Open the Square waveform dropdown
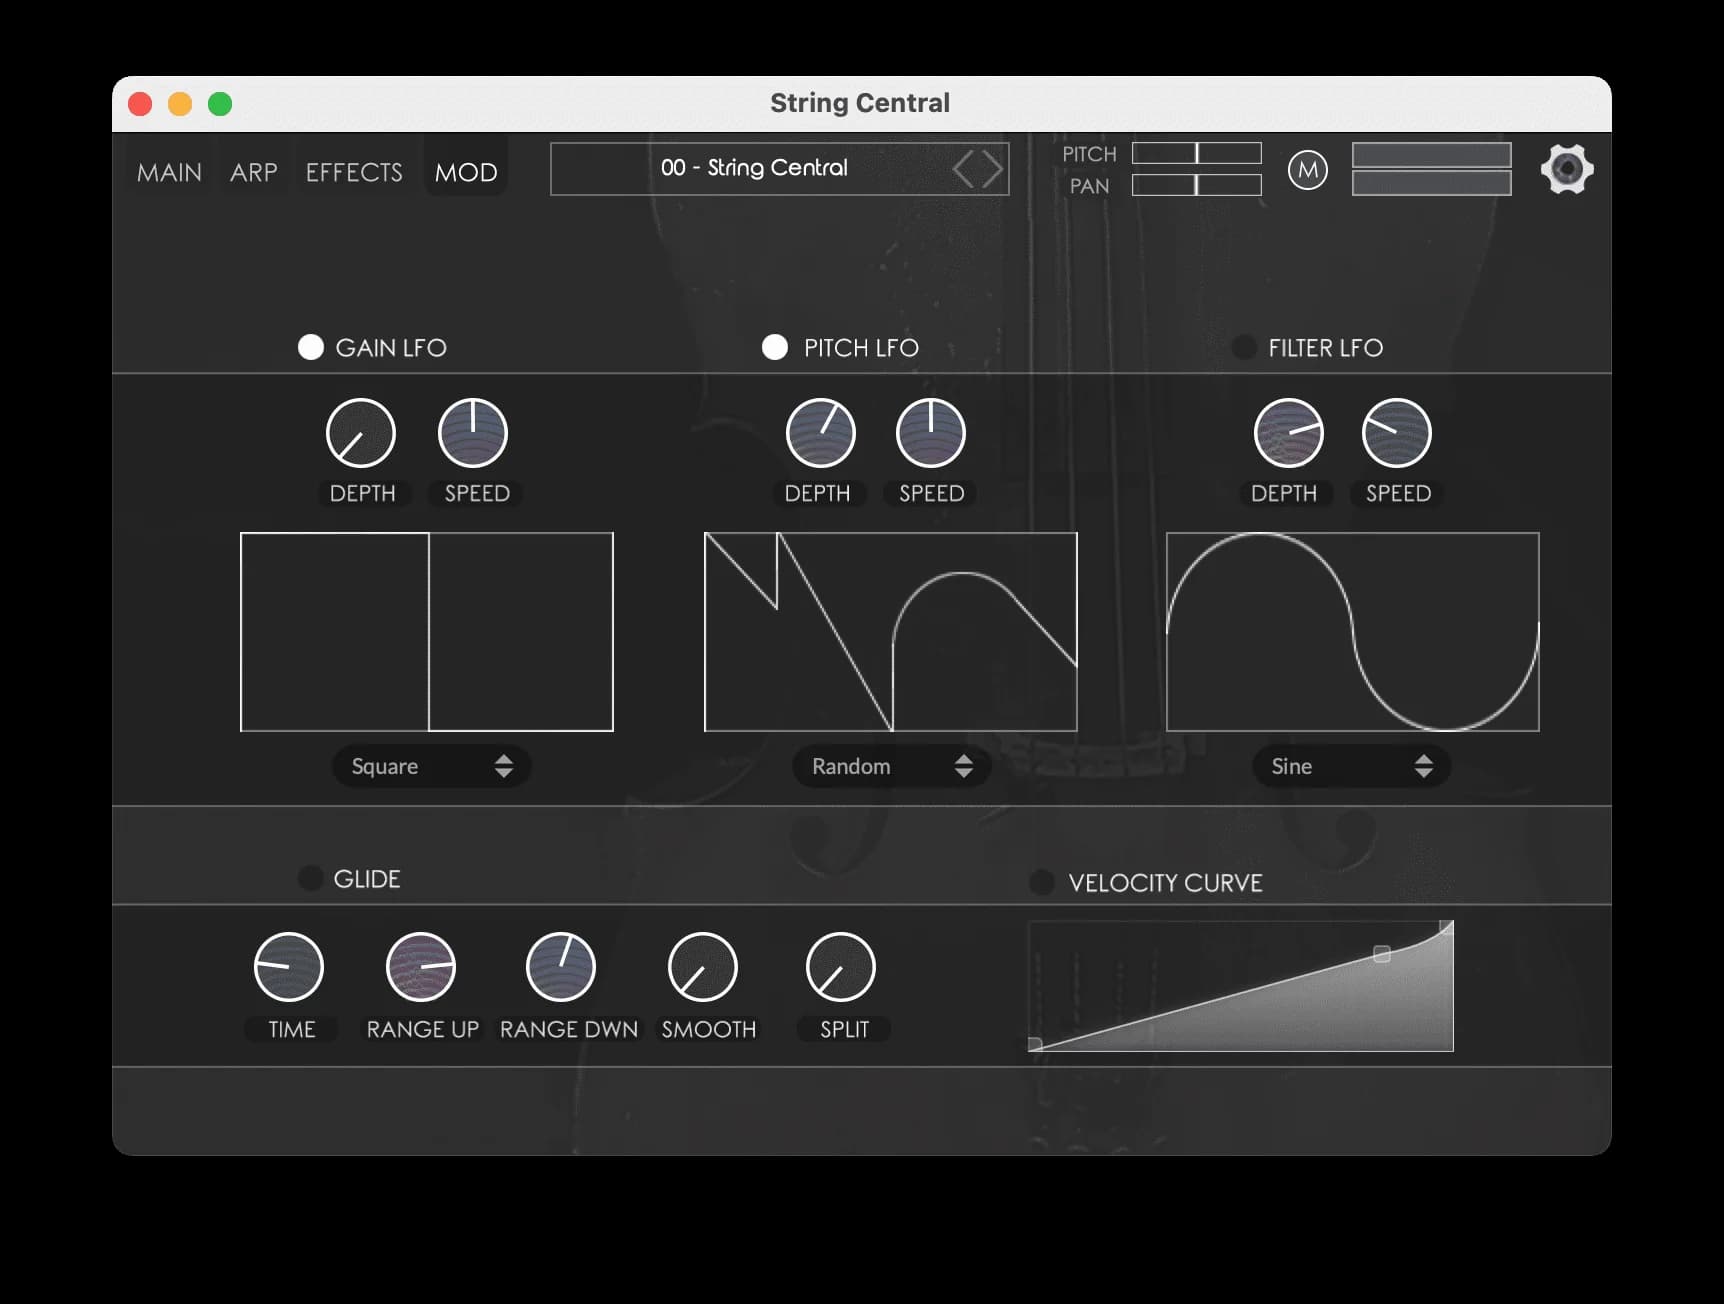The height and width of the screenshot is (1304, 1724). tap(430, 766)
